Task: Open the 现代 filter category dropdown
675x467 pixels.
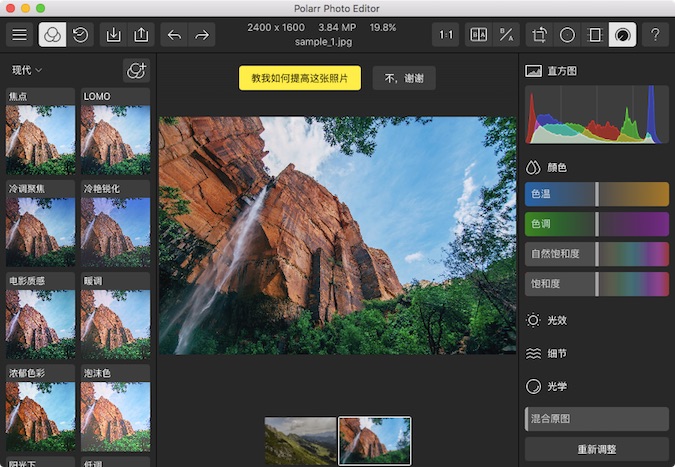Action: coord(27,70)
